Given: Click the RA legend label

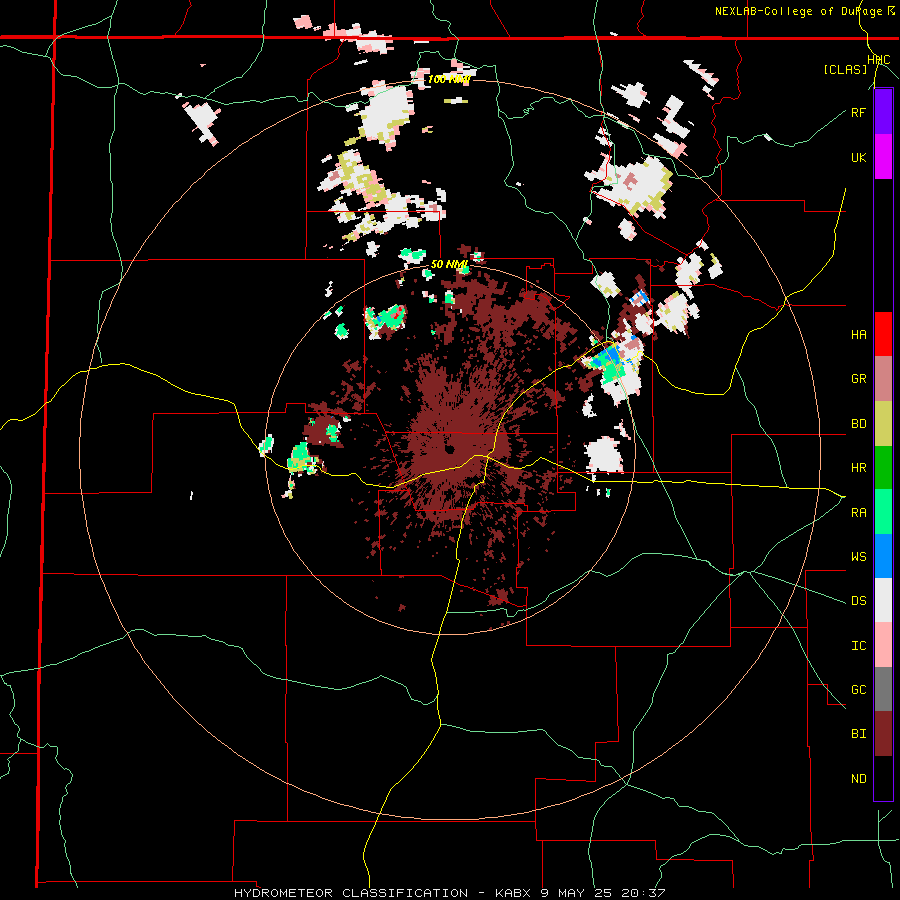Looking at the screenshot, I should (858, 513).
